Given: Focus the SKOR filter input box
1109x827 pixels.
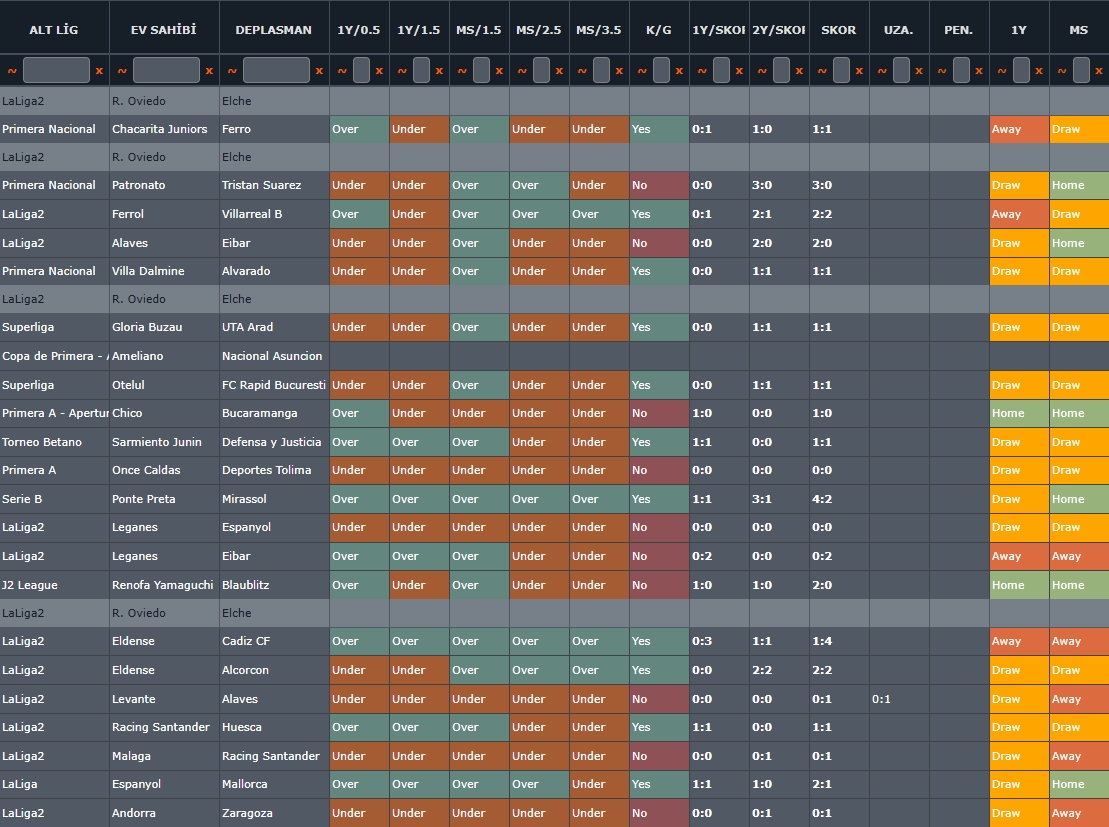Looking at the screenshot, I should point(841,70).
